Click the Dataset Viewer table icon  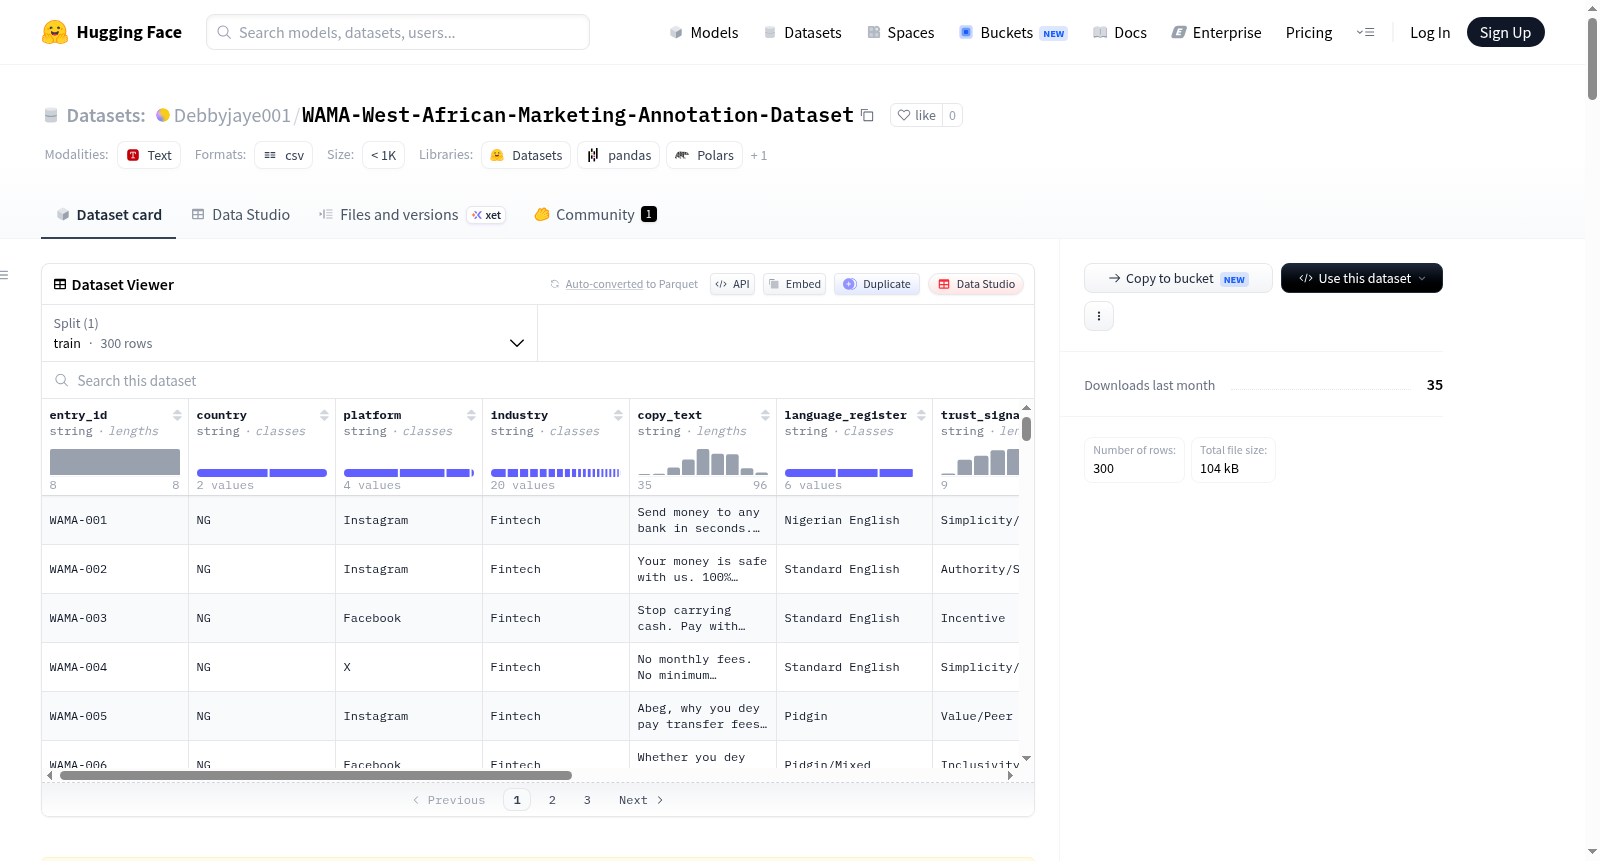pos(60,285)
